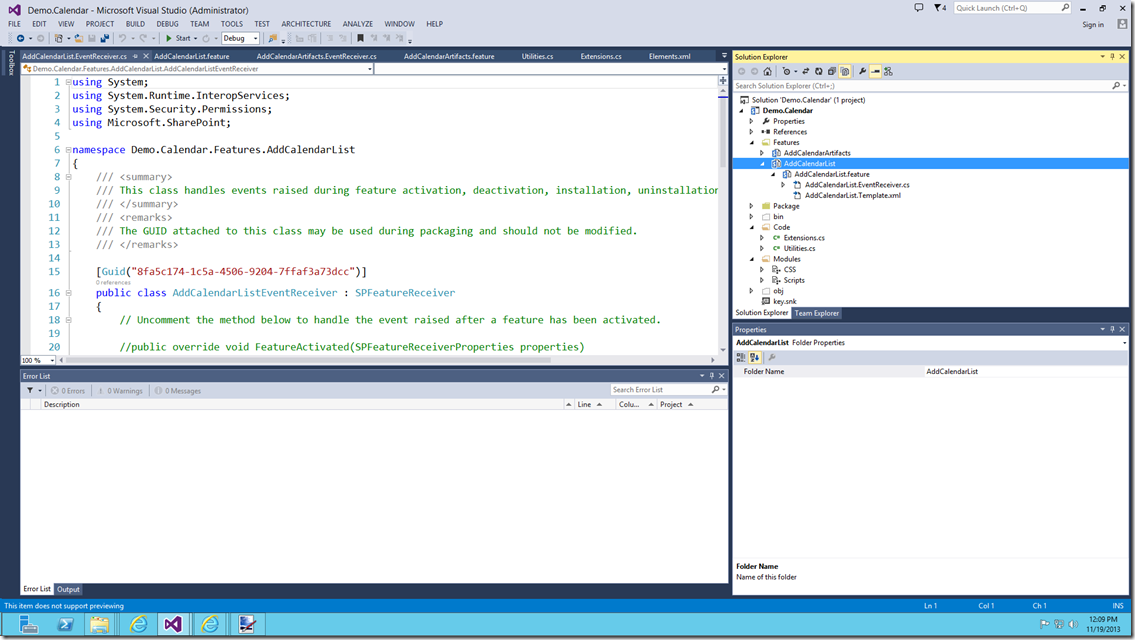Toggle a bookmark with the bookmark icon
This screenshot has height=640, width=1135.
(360, 38)
